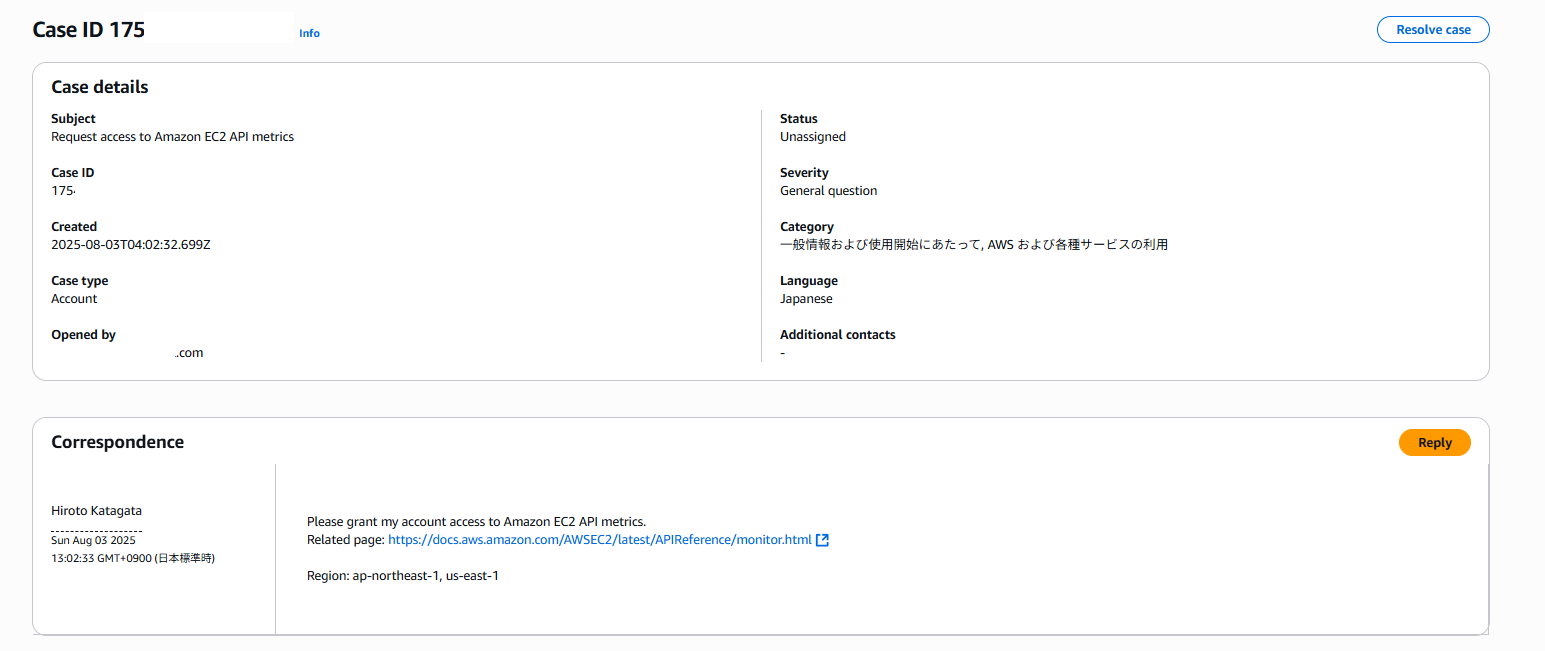
Task: Select the created timestamp 2025-08-03T04:02:32.699Z
Action: pos(131,245)
